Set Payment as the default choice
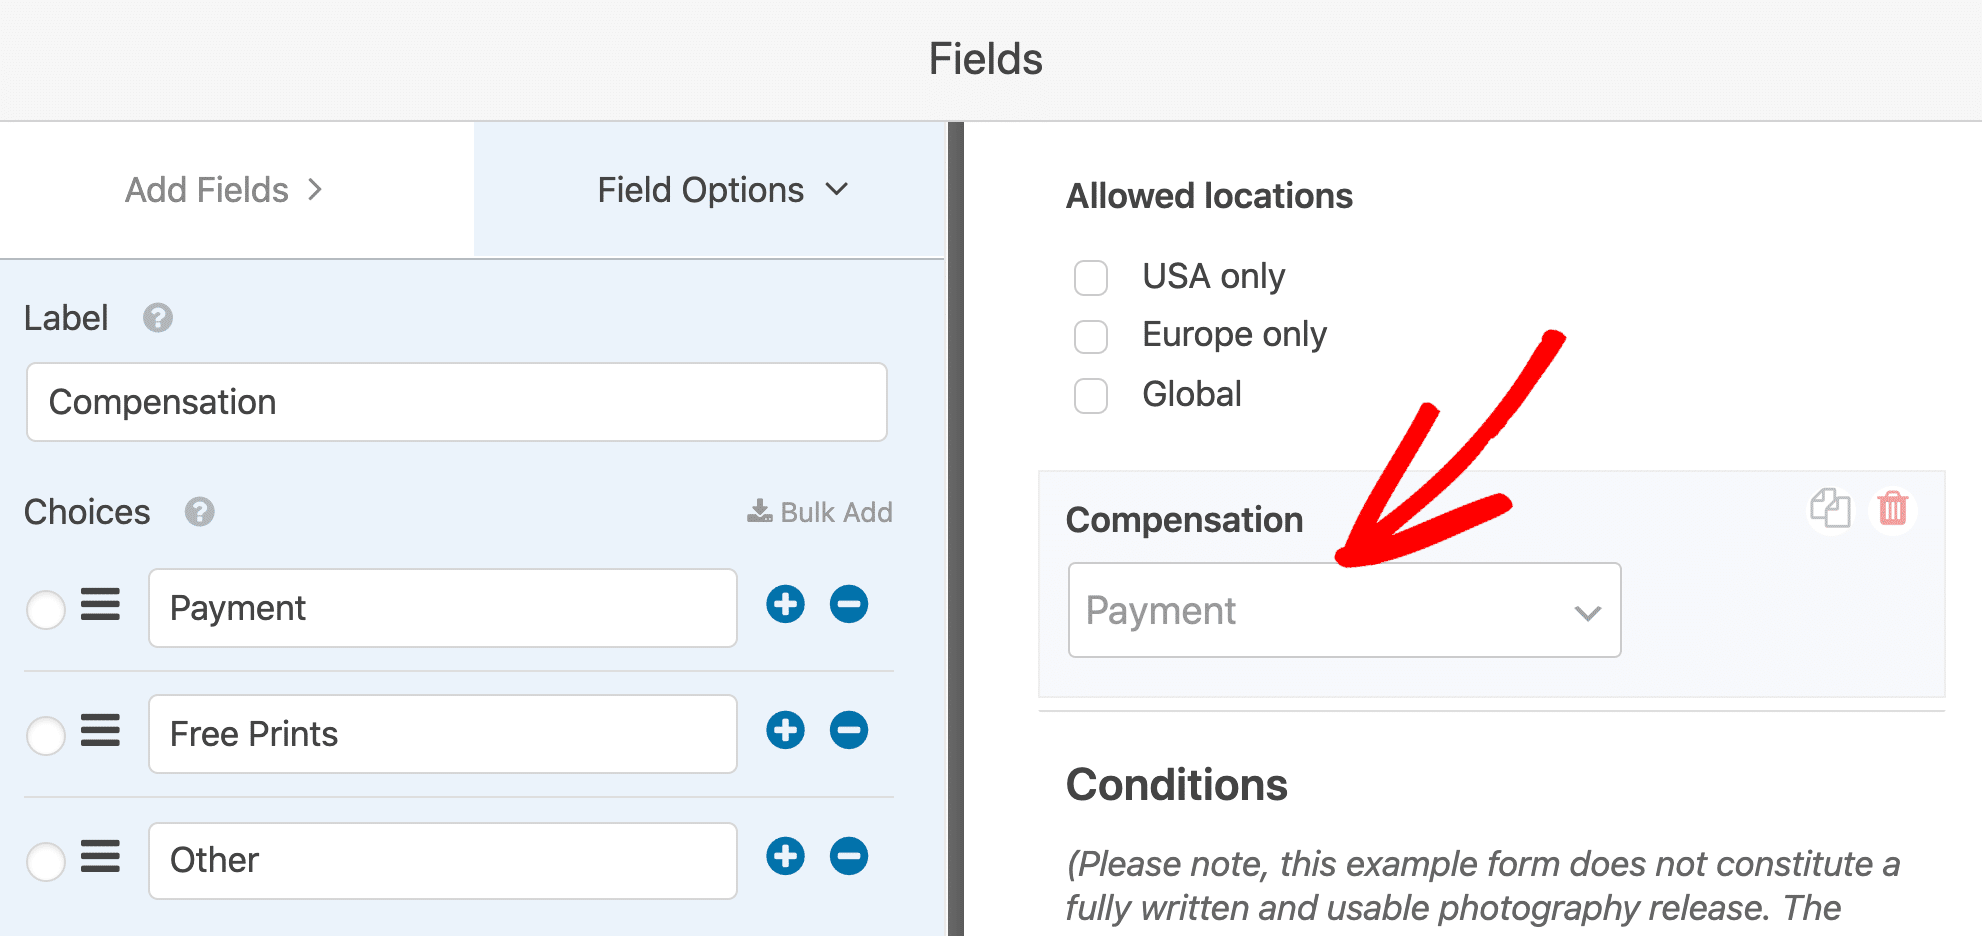This screenshot has height=936, width=1982. (x=46, y=609)
